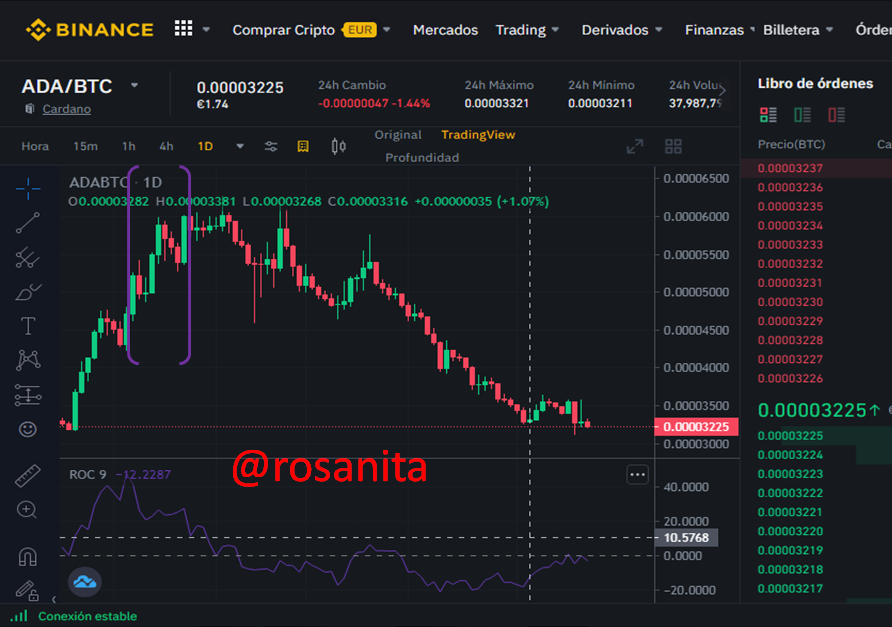The height and width of the screenshot is (627, 892).
Task: Show more 24h statistics arrow
Action: (x=722, y=90)
